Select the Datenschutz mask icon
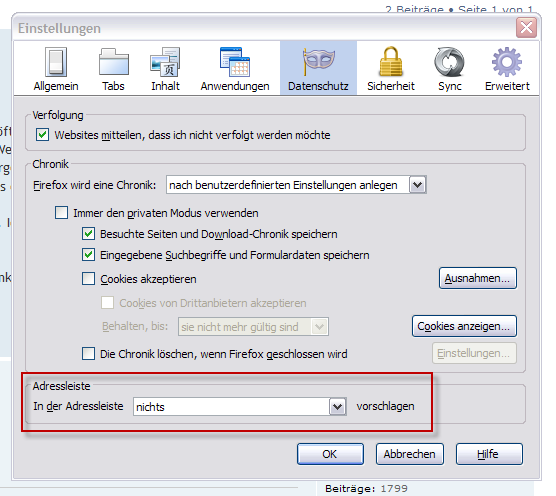The width and height of the screenshot is (556, 496). (x=318, y=62)
